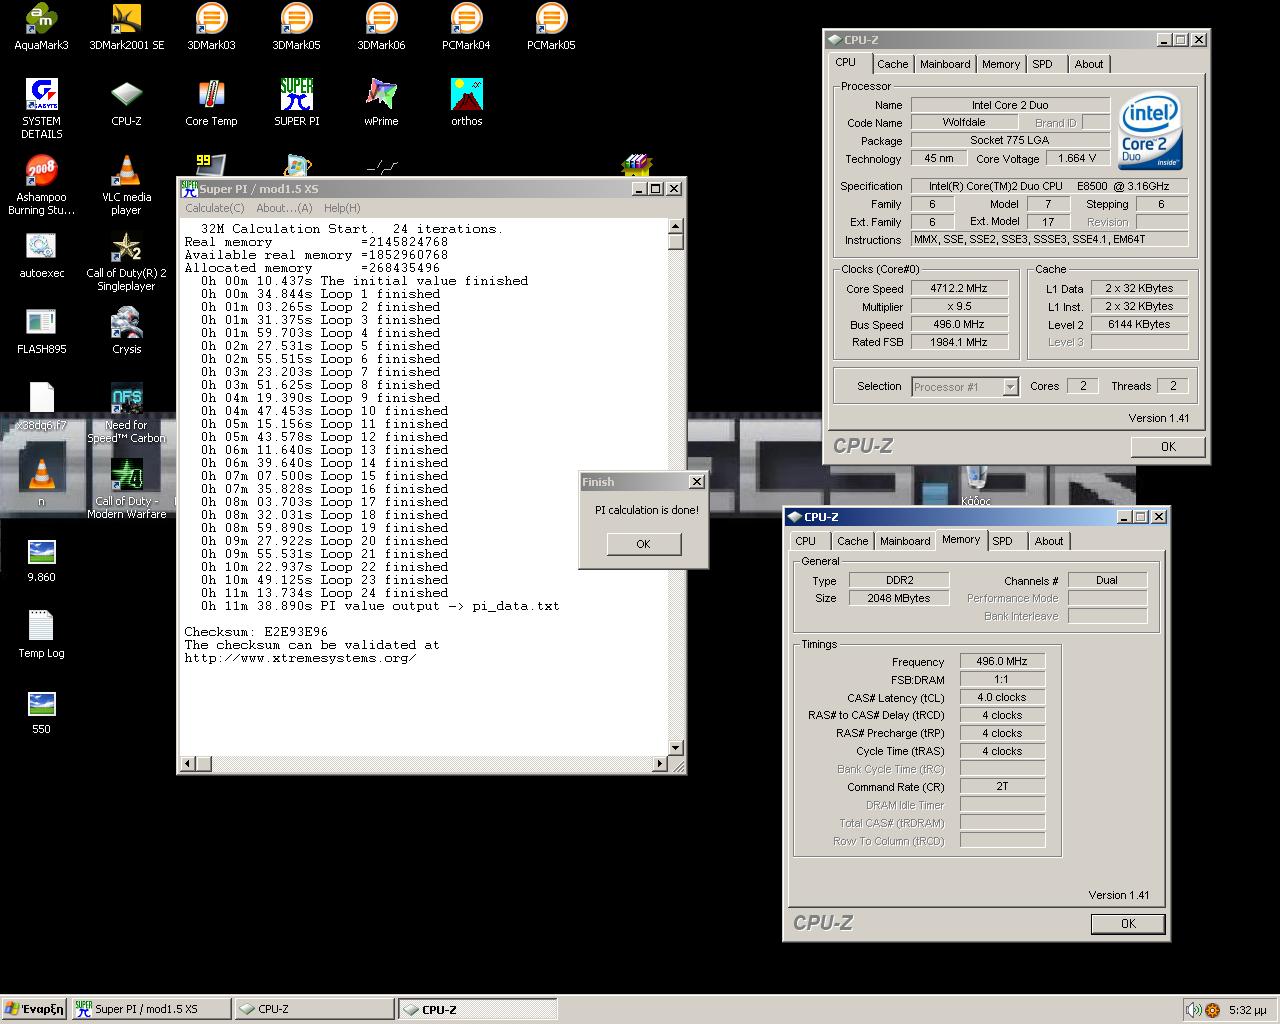Switch to About tab in top CPU-Z
1280x1024 pixels.
pyautogui.click(x=1089, y=64)
